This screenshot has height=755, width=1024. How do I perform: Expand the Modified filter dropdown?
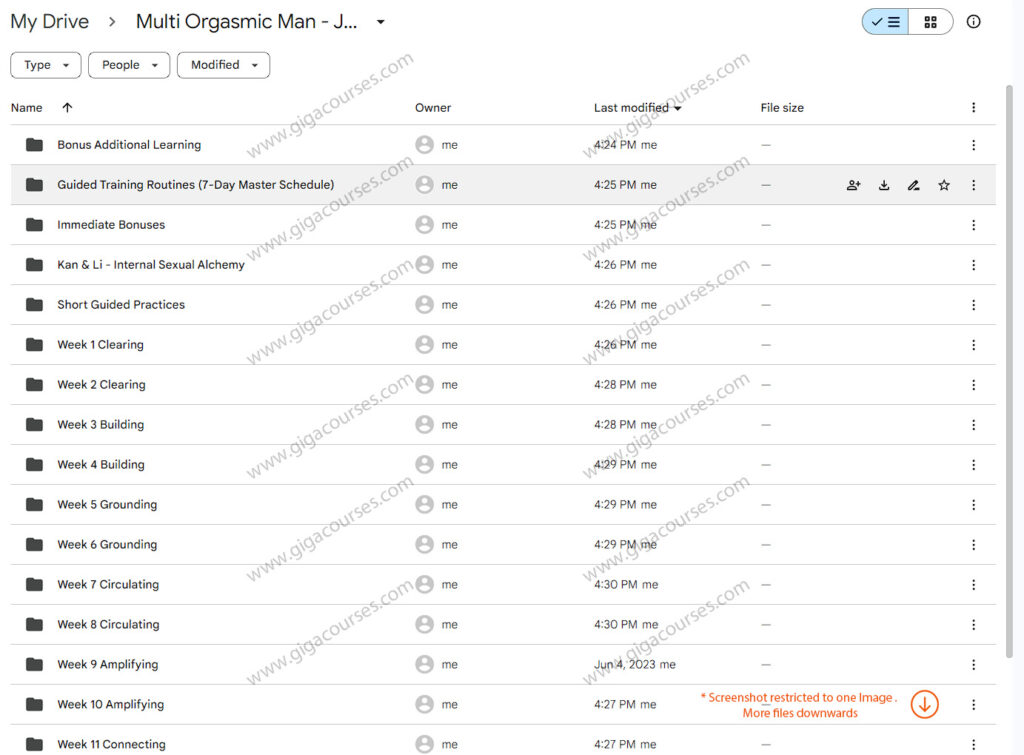point(223,65)
